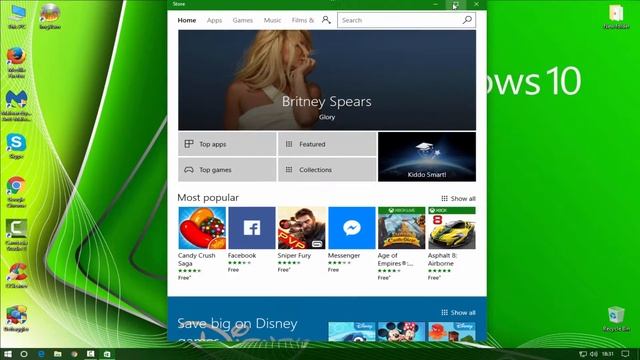This screenshot has width=640, height=360.
Task: Switch to the Apps tab
Action: pyautogui.click(x=214, y=20)
